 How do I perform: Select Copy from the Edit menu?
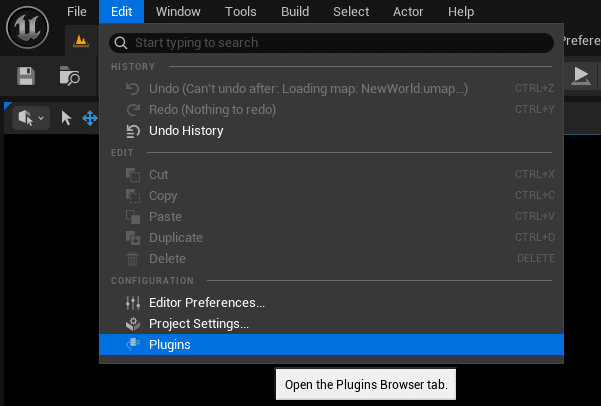(331, 196)
